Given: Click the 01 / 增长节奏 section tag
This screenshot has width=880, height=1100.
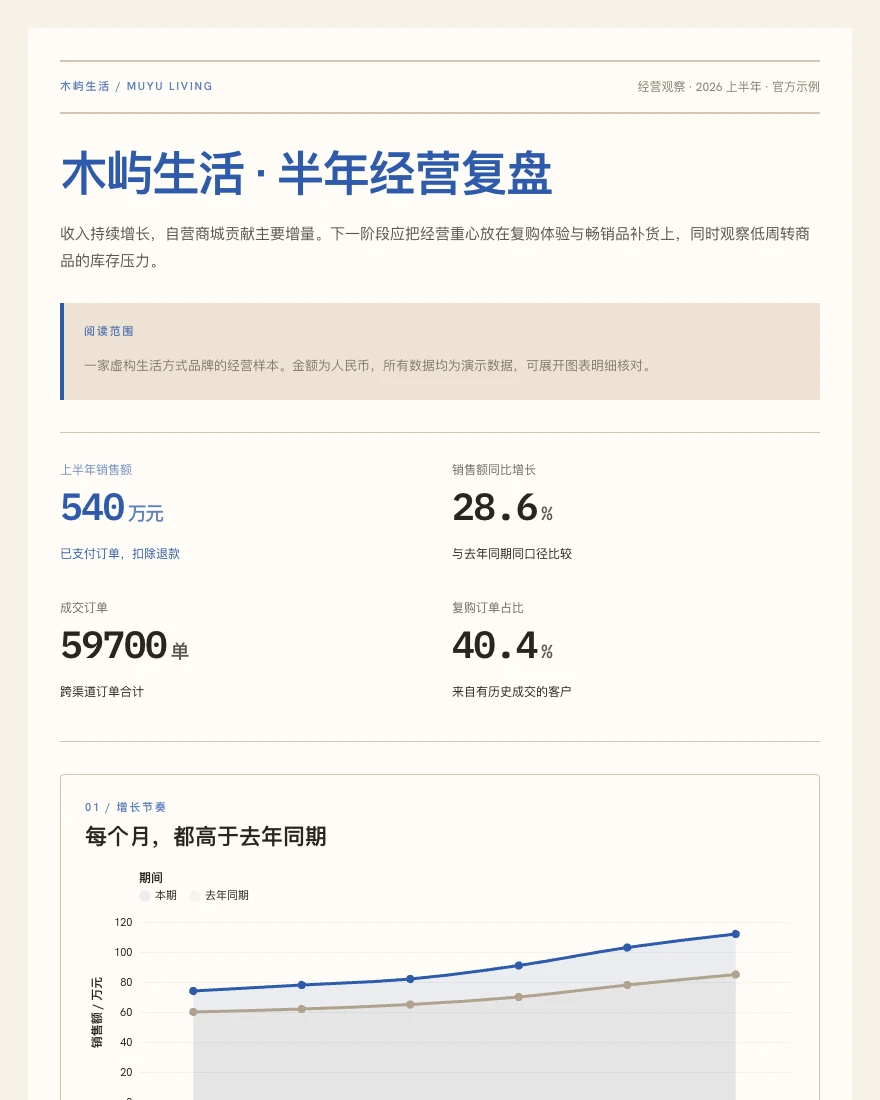Looking at the screenshot, I should tap(126, 807).
